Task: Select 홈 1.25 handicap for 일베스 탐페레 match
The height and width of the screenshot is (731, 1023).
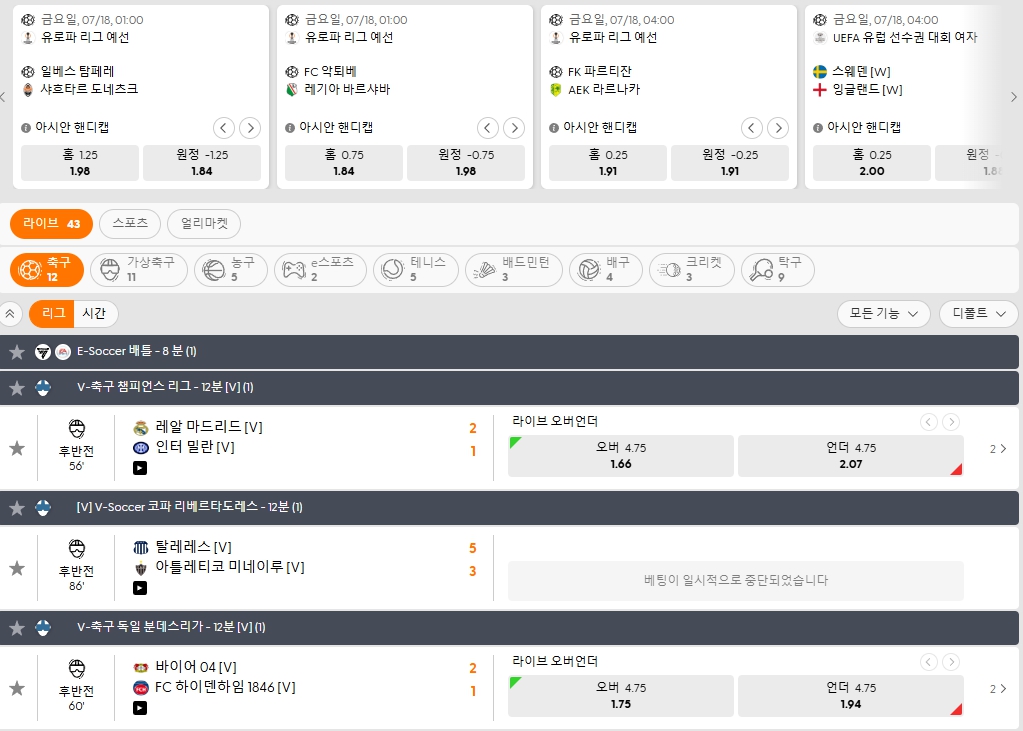Action: (x=80, y=162)
